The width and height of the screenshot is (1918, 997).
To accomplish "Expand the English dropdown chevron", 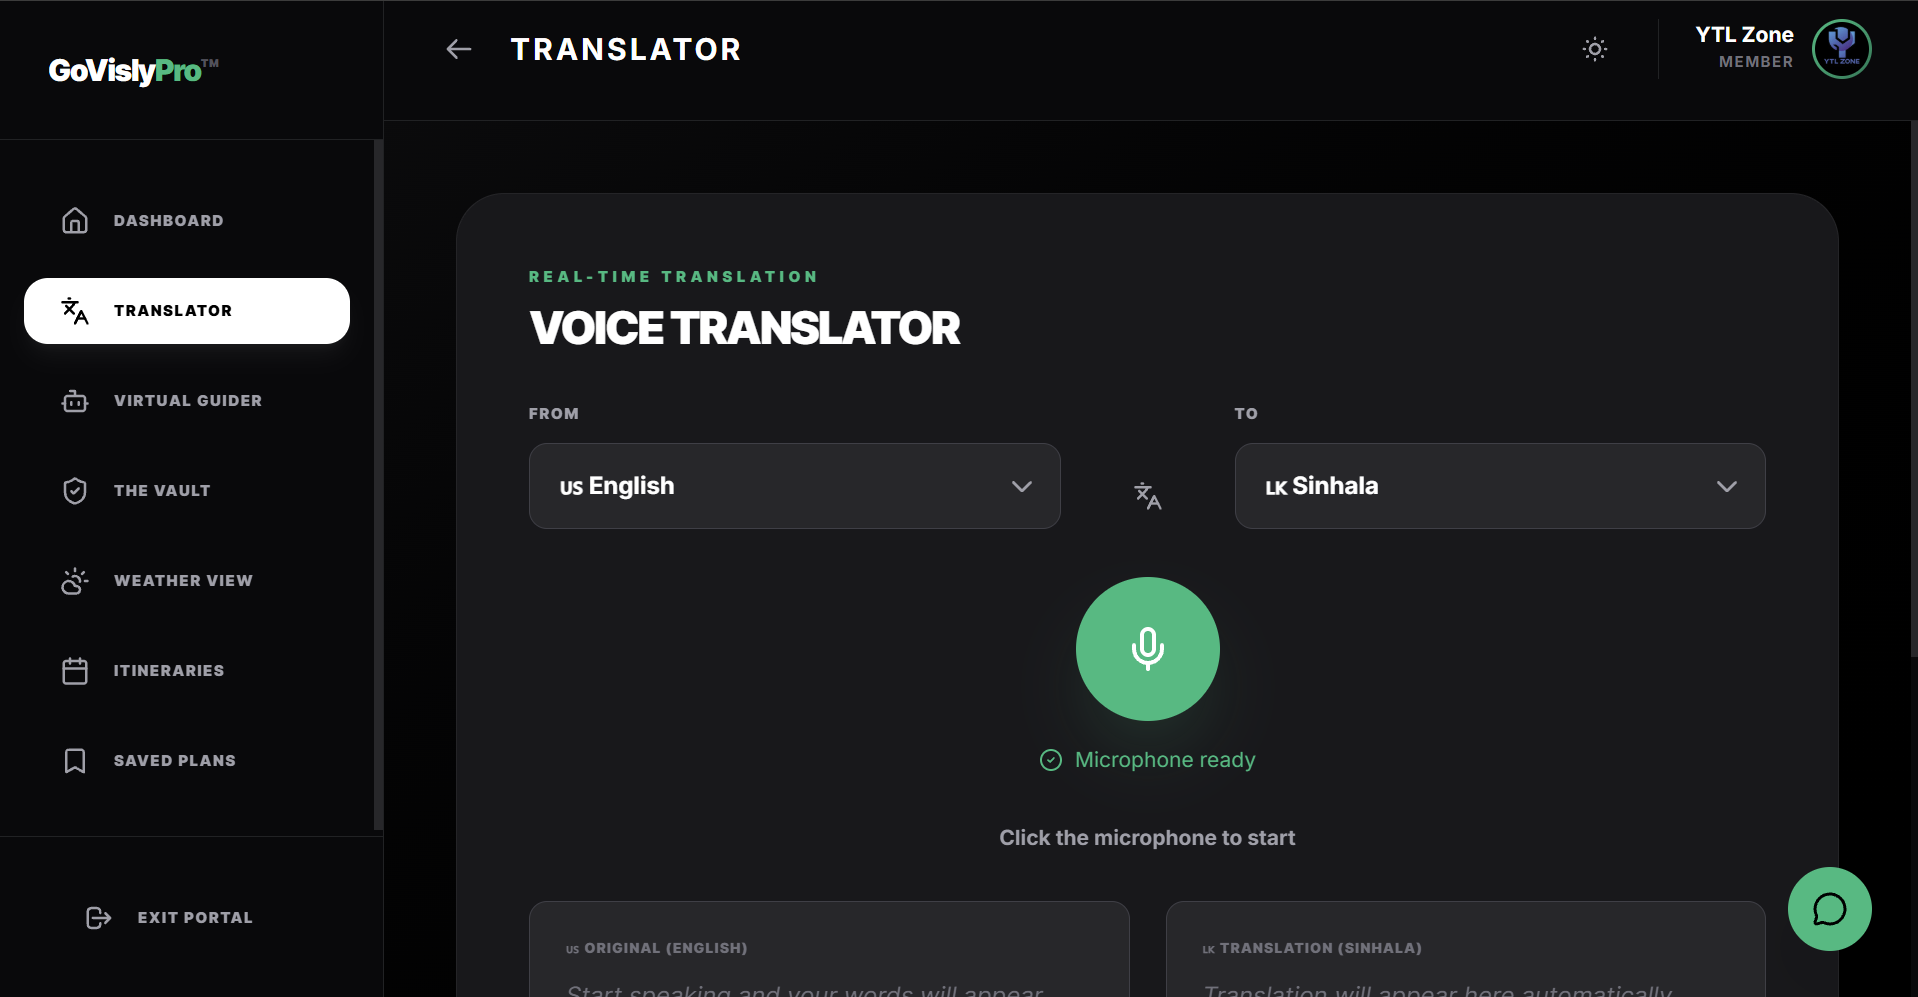I will (x=1022, y=487).
